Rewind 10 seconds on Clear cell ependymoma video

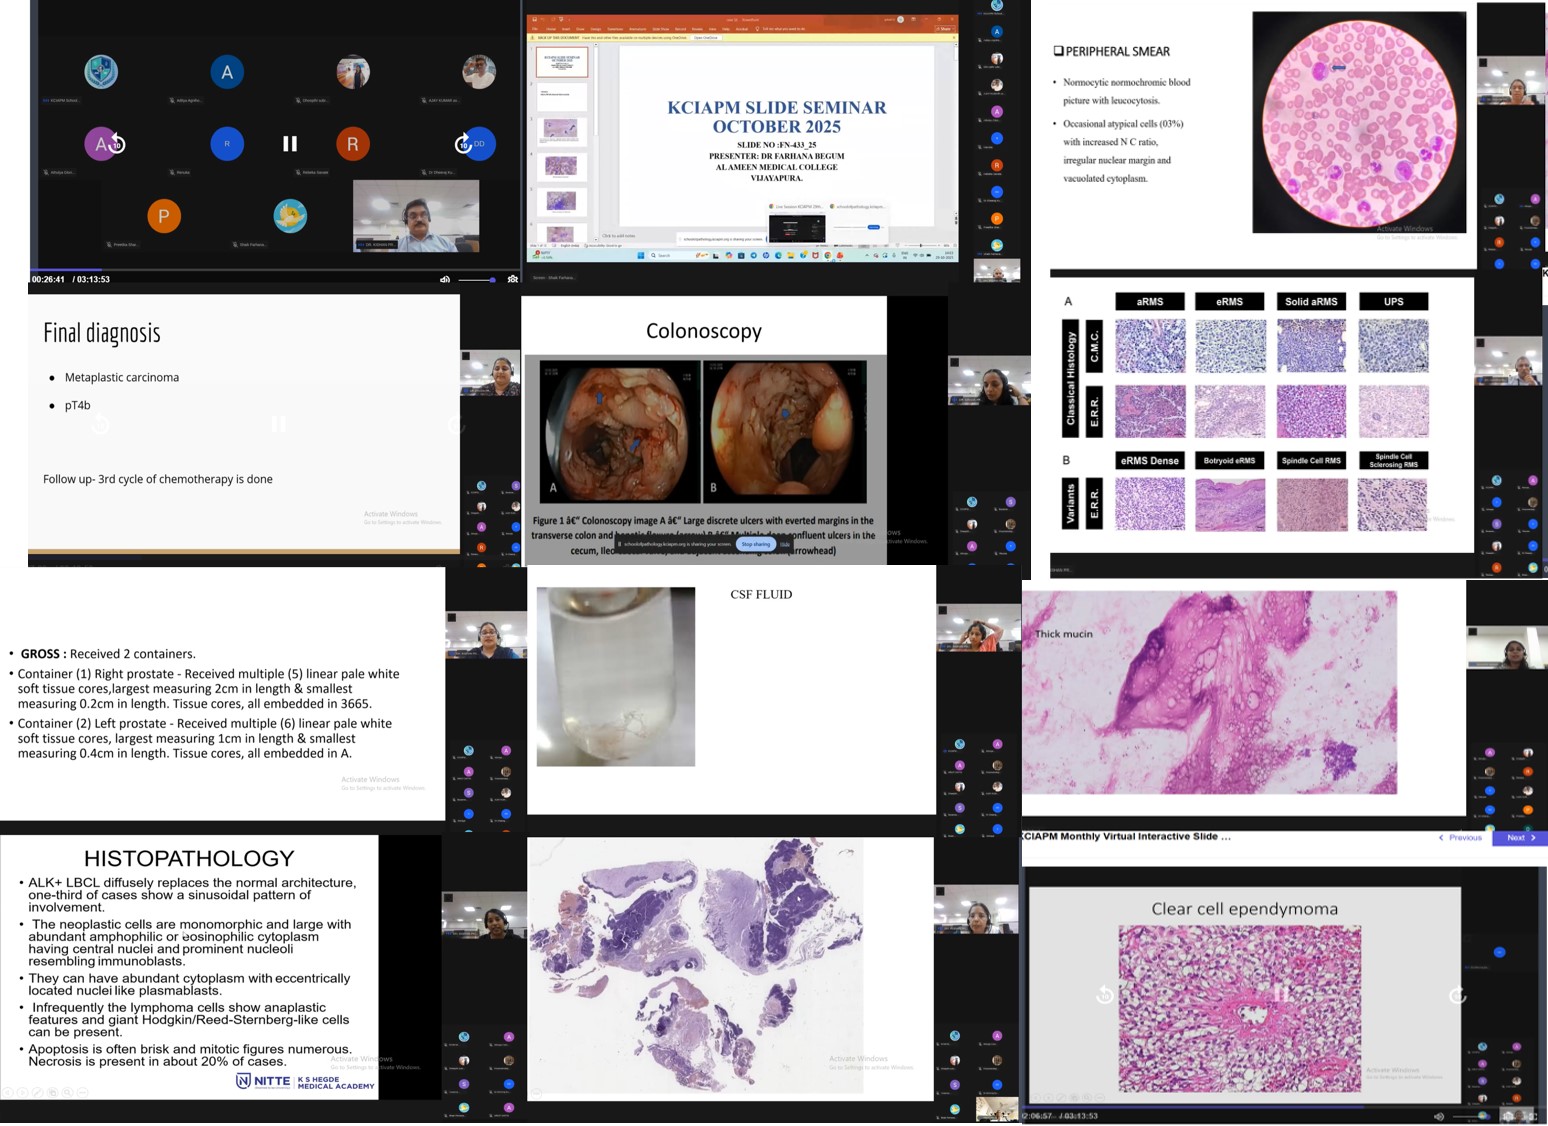point(1105,995)
